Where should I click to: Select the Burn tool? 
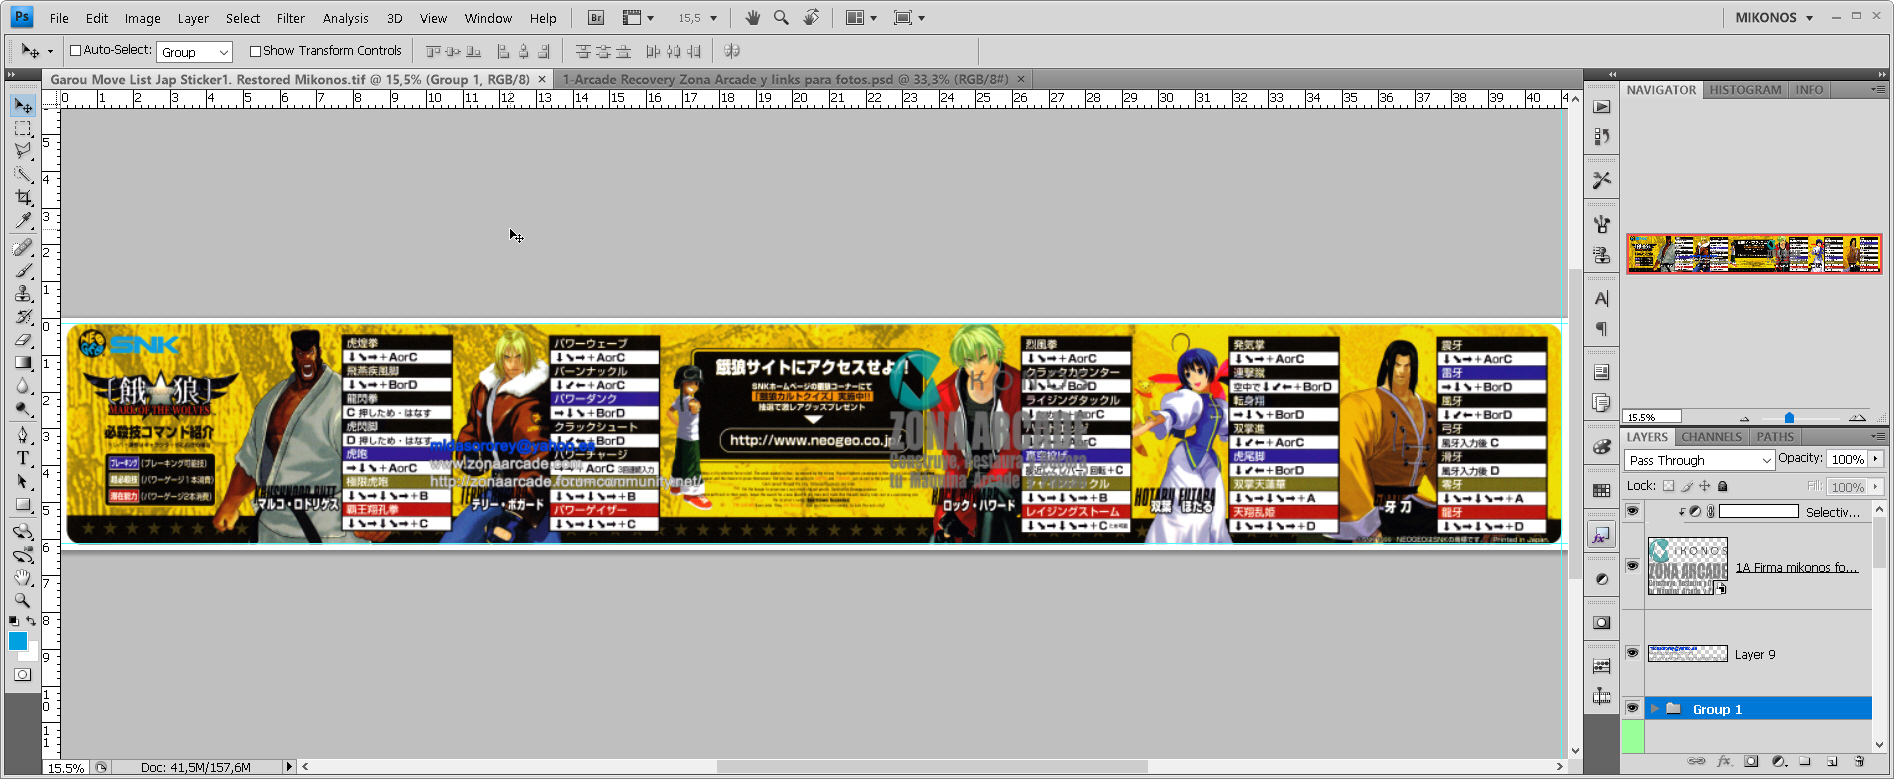click(x=23, y=408)
